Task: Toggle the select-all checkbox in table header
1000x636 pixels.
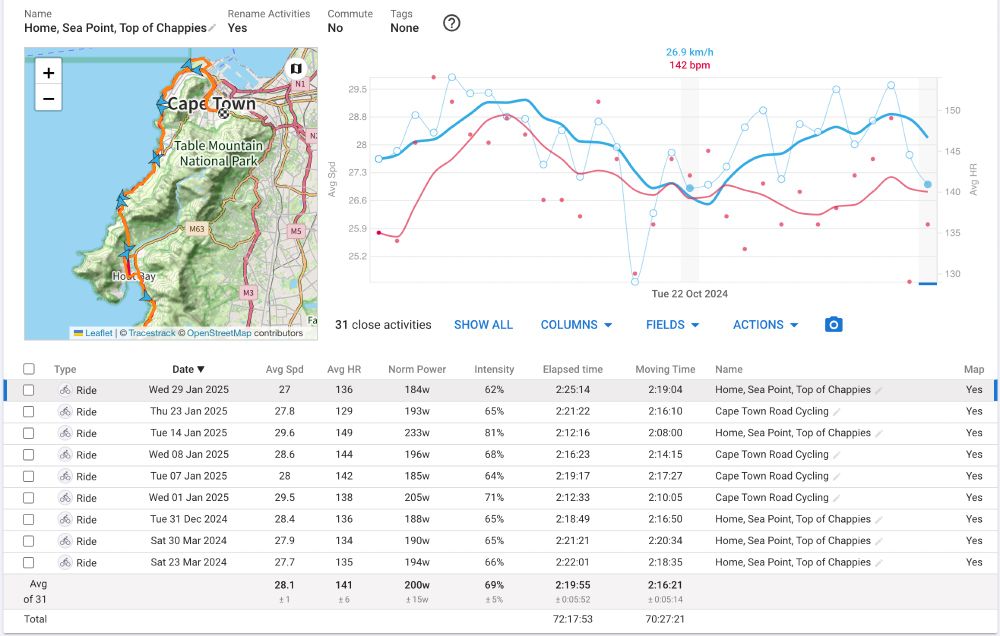Action: pos(29,369)
